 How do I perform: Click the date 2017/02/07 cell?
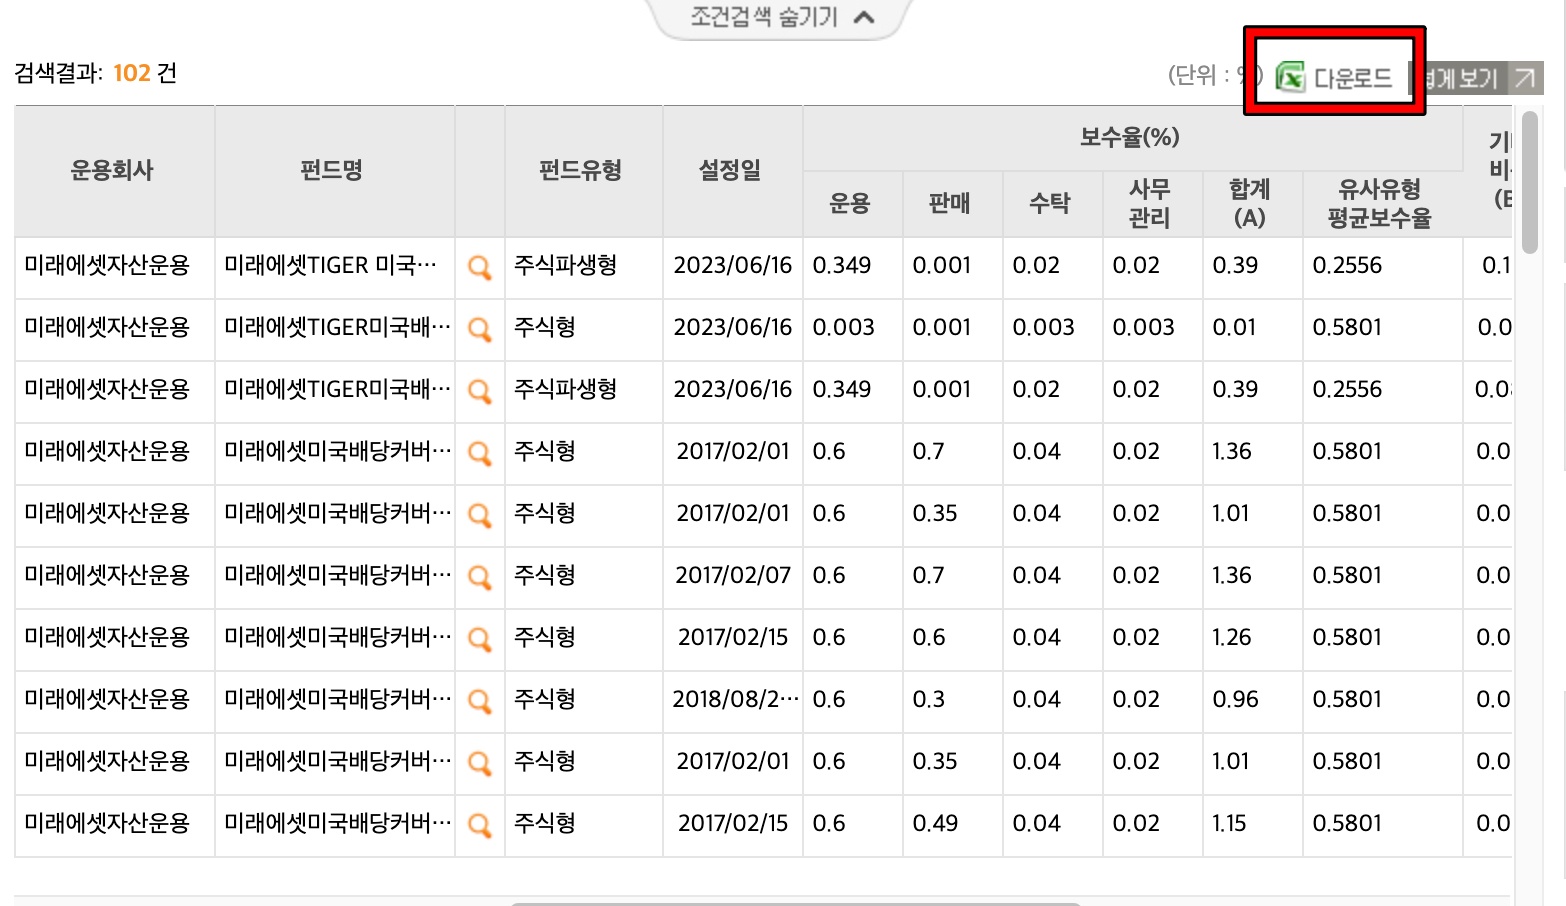733,576
